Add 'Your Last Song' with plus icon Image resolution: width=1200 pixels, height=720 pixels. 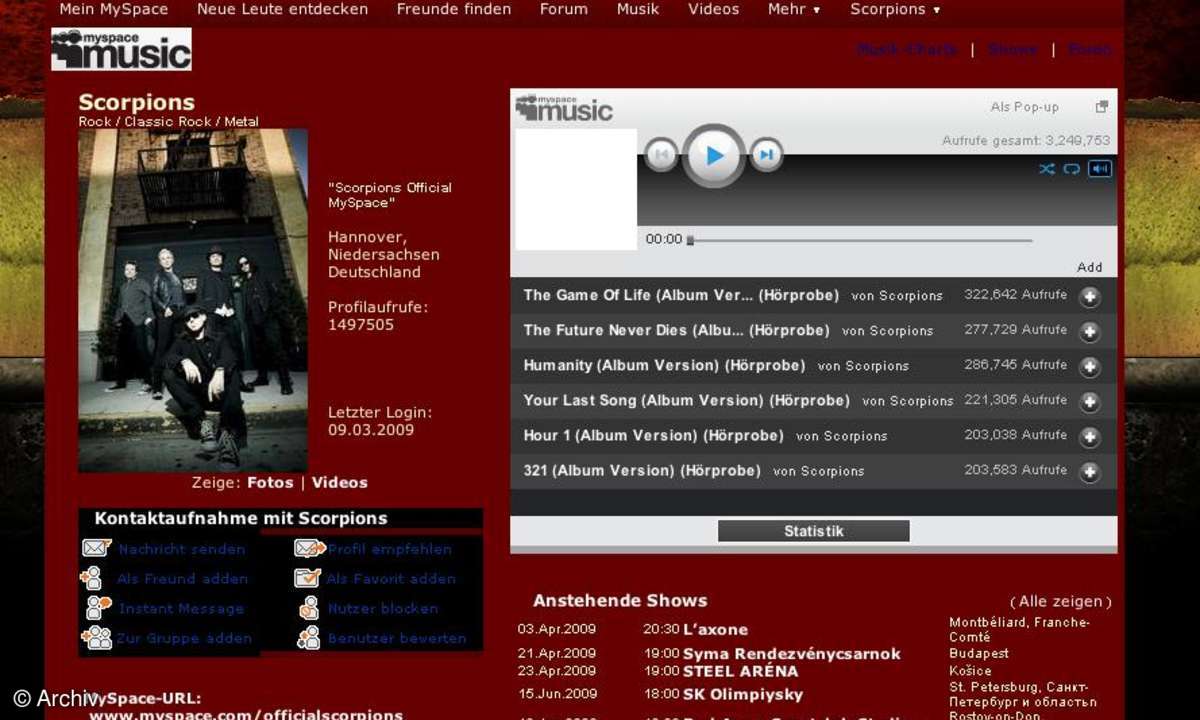pos(1090,402)
